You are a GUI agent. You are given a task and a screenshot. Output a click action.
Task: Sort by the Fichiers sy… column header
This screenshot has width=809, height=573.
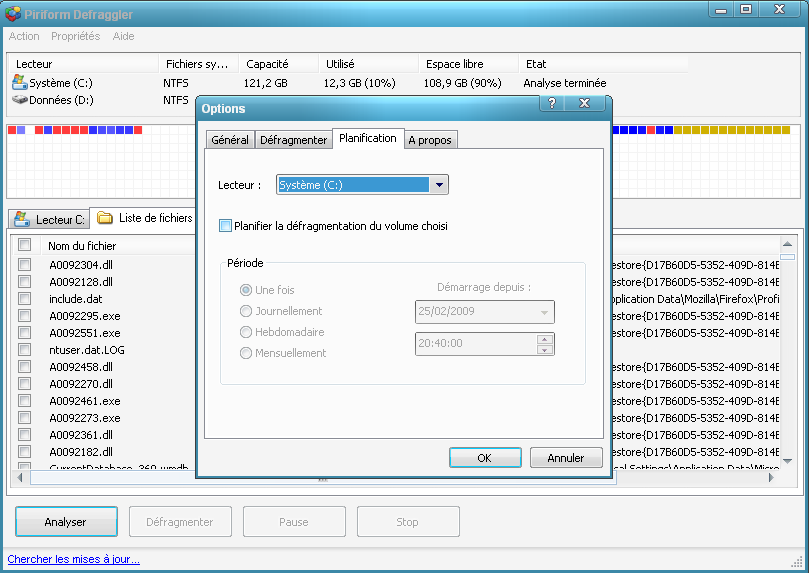click(199, 64)
